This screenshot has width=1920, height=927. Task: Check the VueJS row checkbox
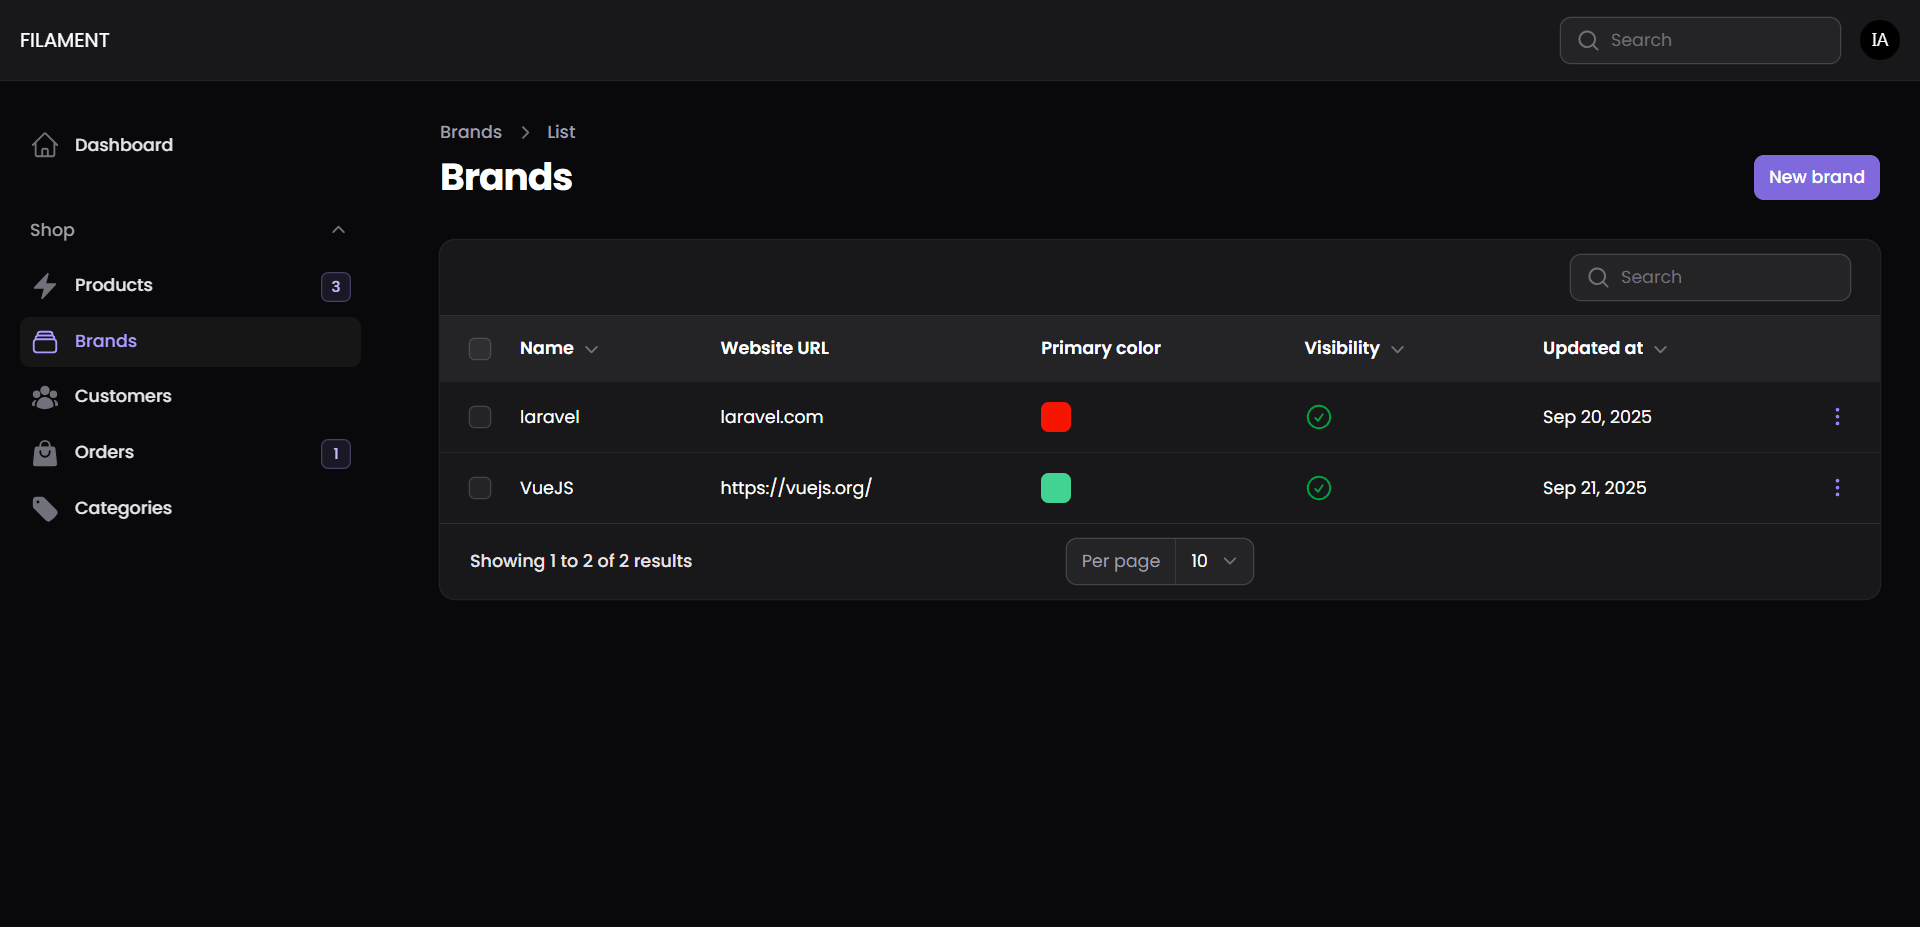(x=480, y=488)
